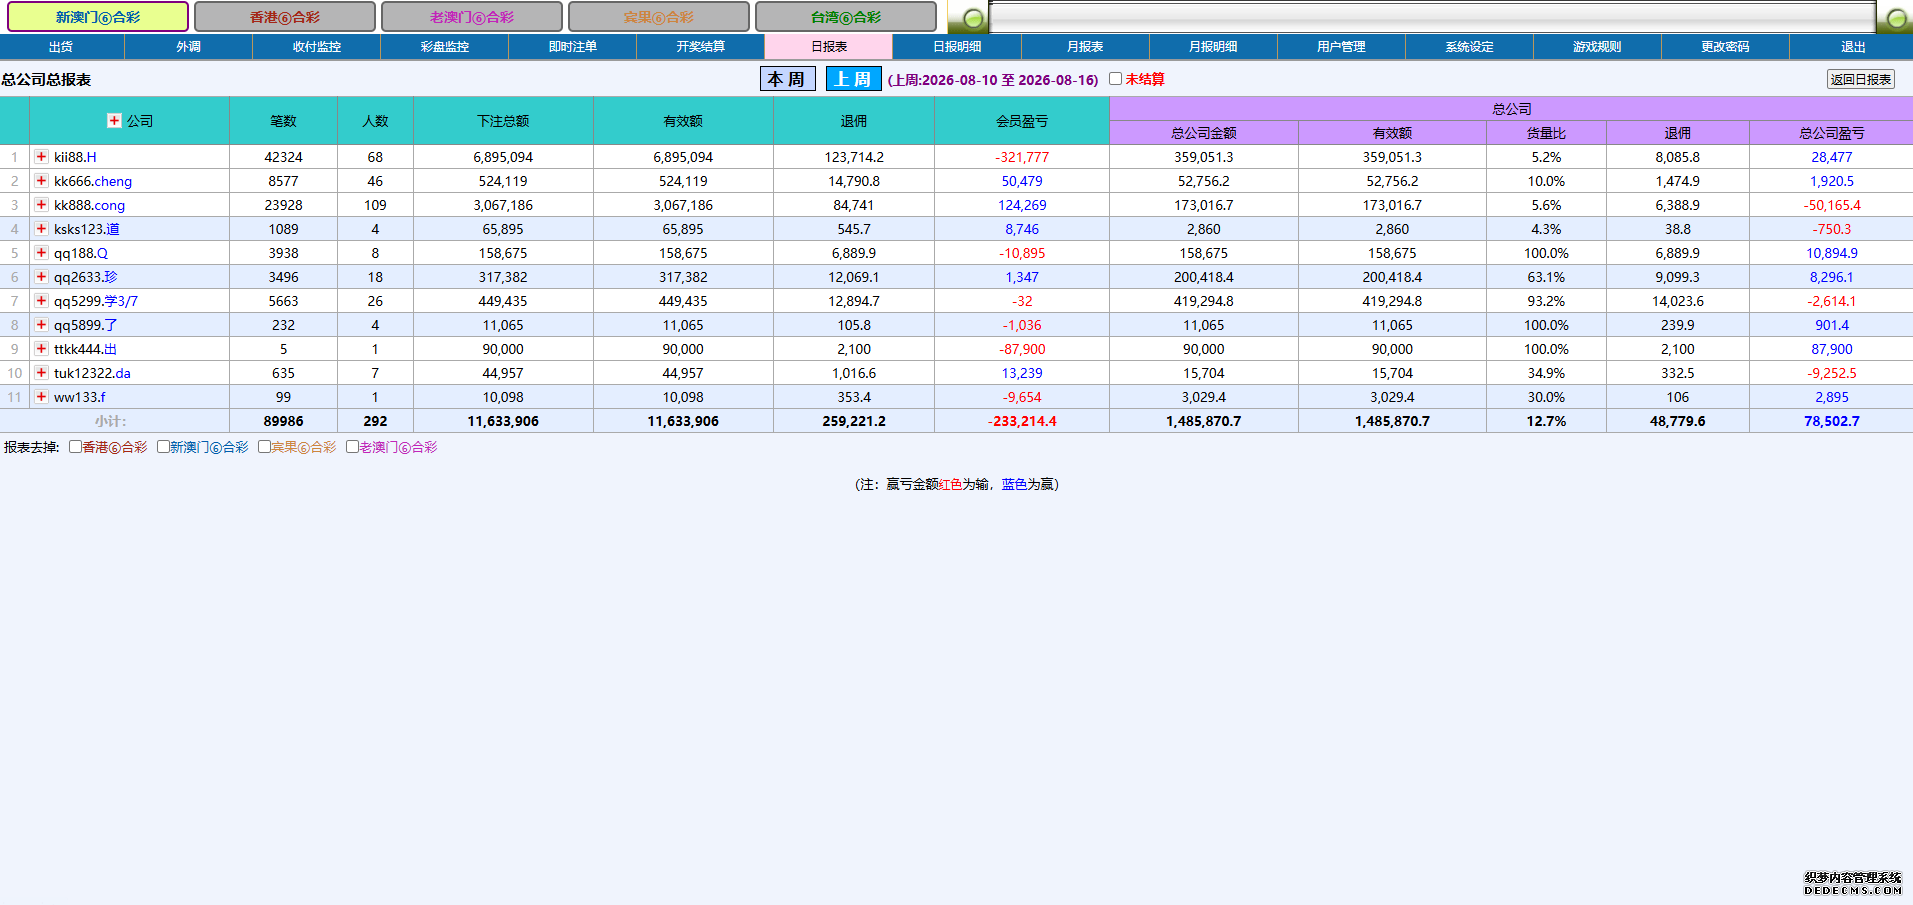Expand the qq188.Q company row
This screenshot has width=1913, height=905.
click(x=41, y=252)
